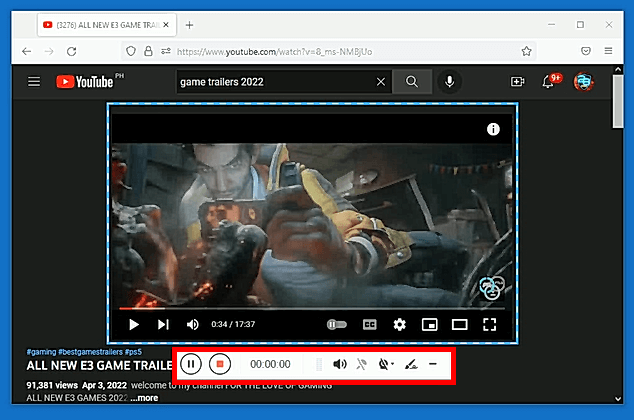Open the Firefox application menu
This screenshot has width=634, height=420.
click(608, 51)
